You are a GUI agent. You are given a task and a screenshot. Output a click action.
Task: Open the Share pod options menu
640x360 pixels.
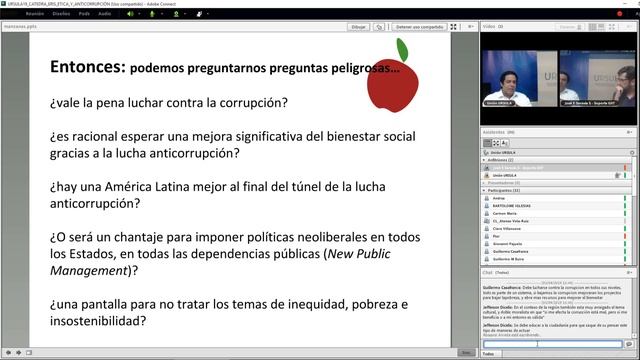[471, 27]
